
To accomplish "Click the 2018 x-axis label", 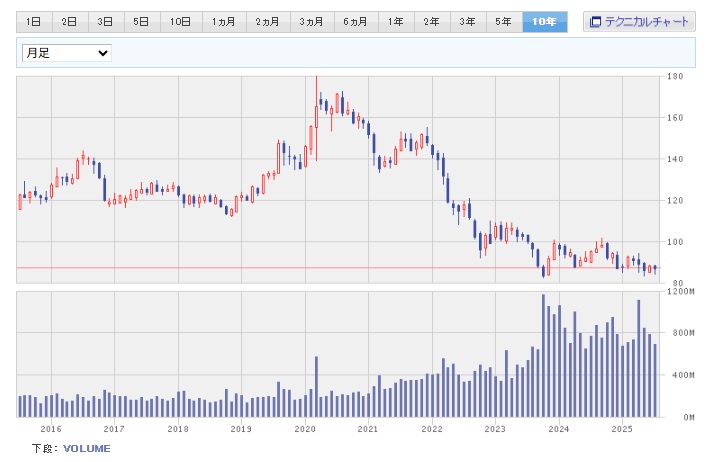I will point(178,429).
